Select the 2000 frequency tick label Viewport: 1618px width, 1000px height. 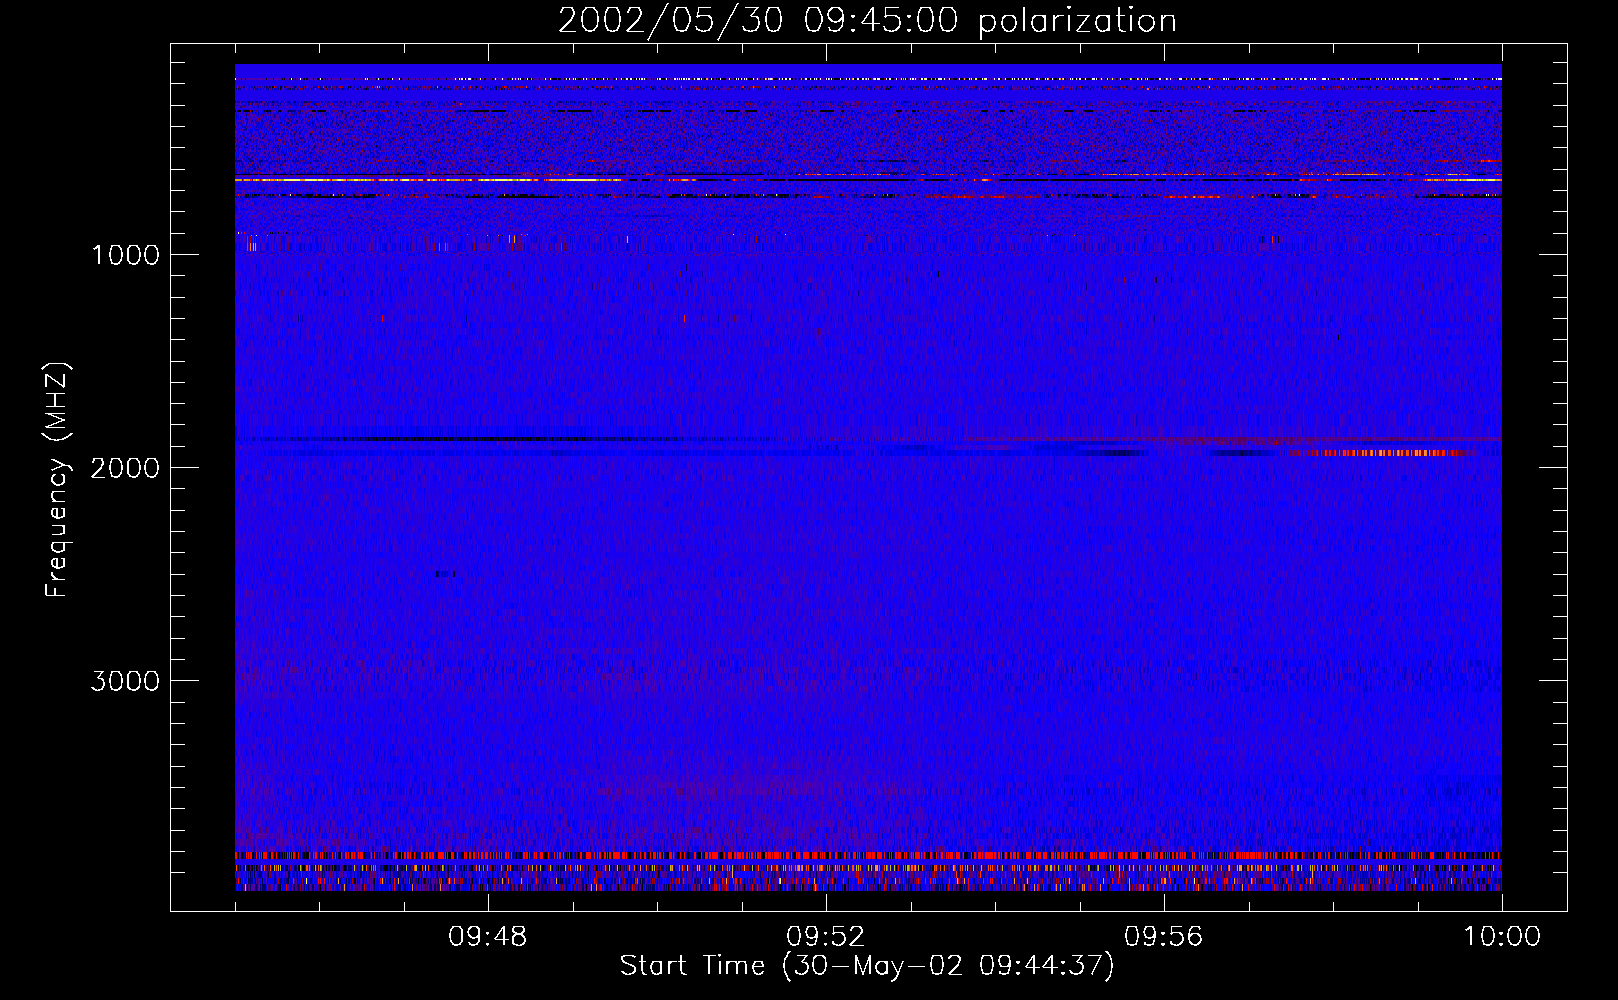[x=125, y=468]
